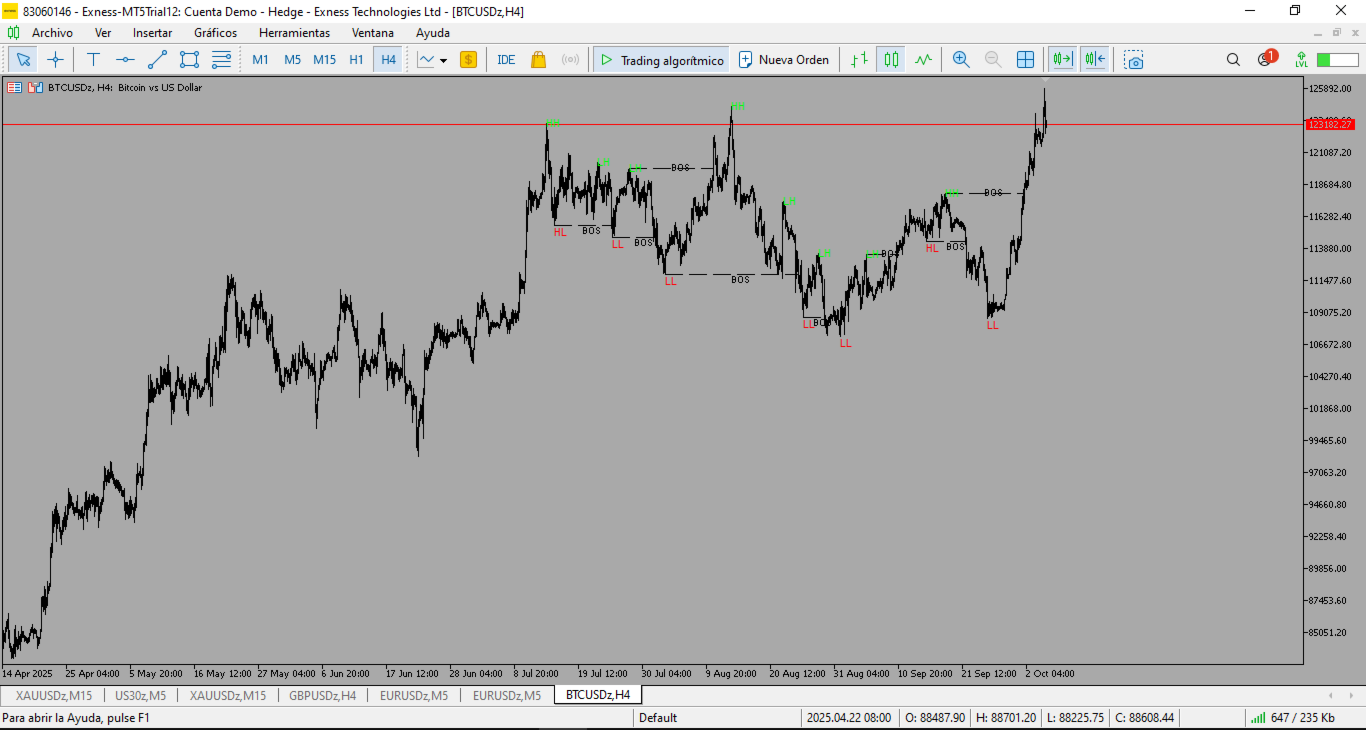
Task: Switch the chart to the M15 timeframe
Action: point(324,60)
